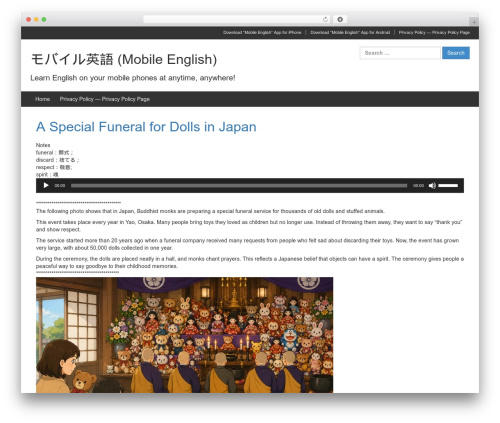Mute the audio player
Image resolution: width=500 pixels, height=423 pixels.
(432, 185)
